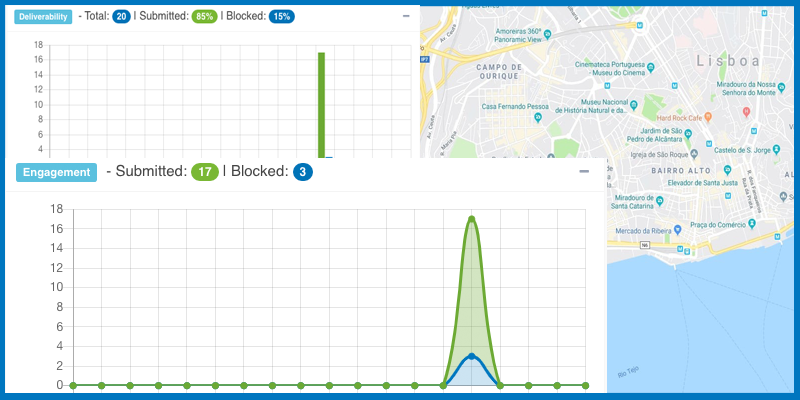Image resolution: width=800 pixels, height=400 pixels.
Task: Click the tall green bar in Deliverability chart
Action: tap(321, 105)
